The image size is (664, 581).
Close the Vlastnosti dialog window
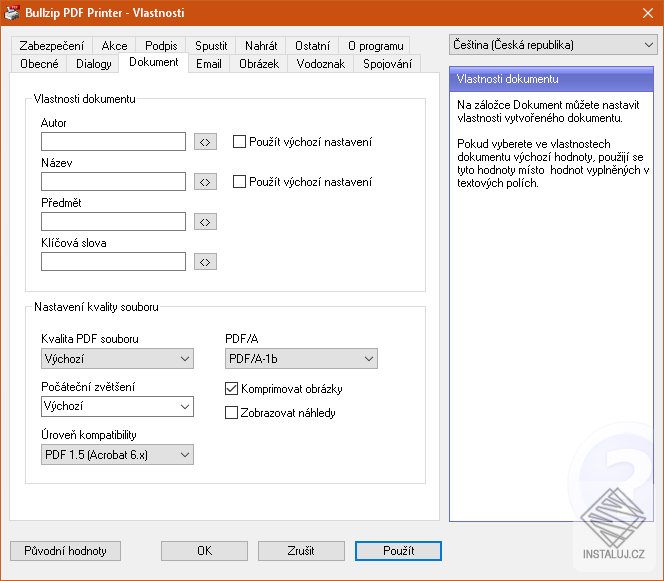click(x=648, y=13)
